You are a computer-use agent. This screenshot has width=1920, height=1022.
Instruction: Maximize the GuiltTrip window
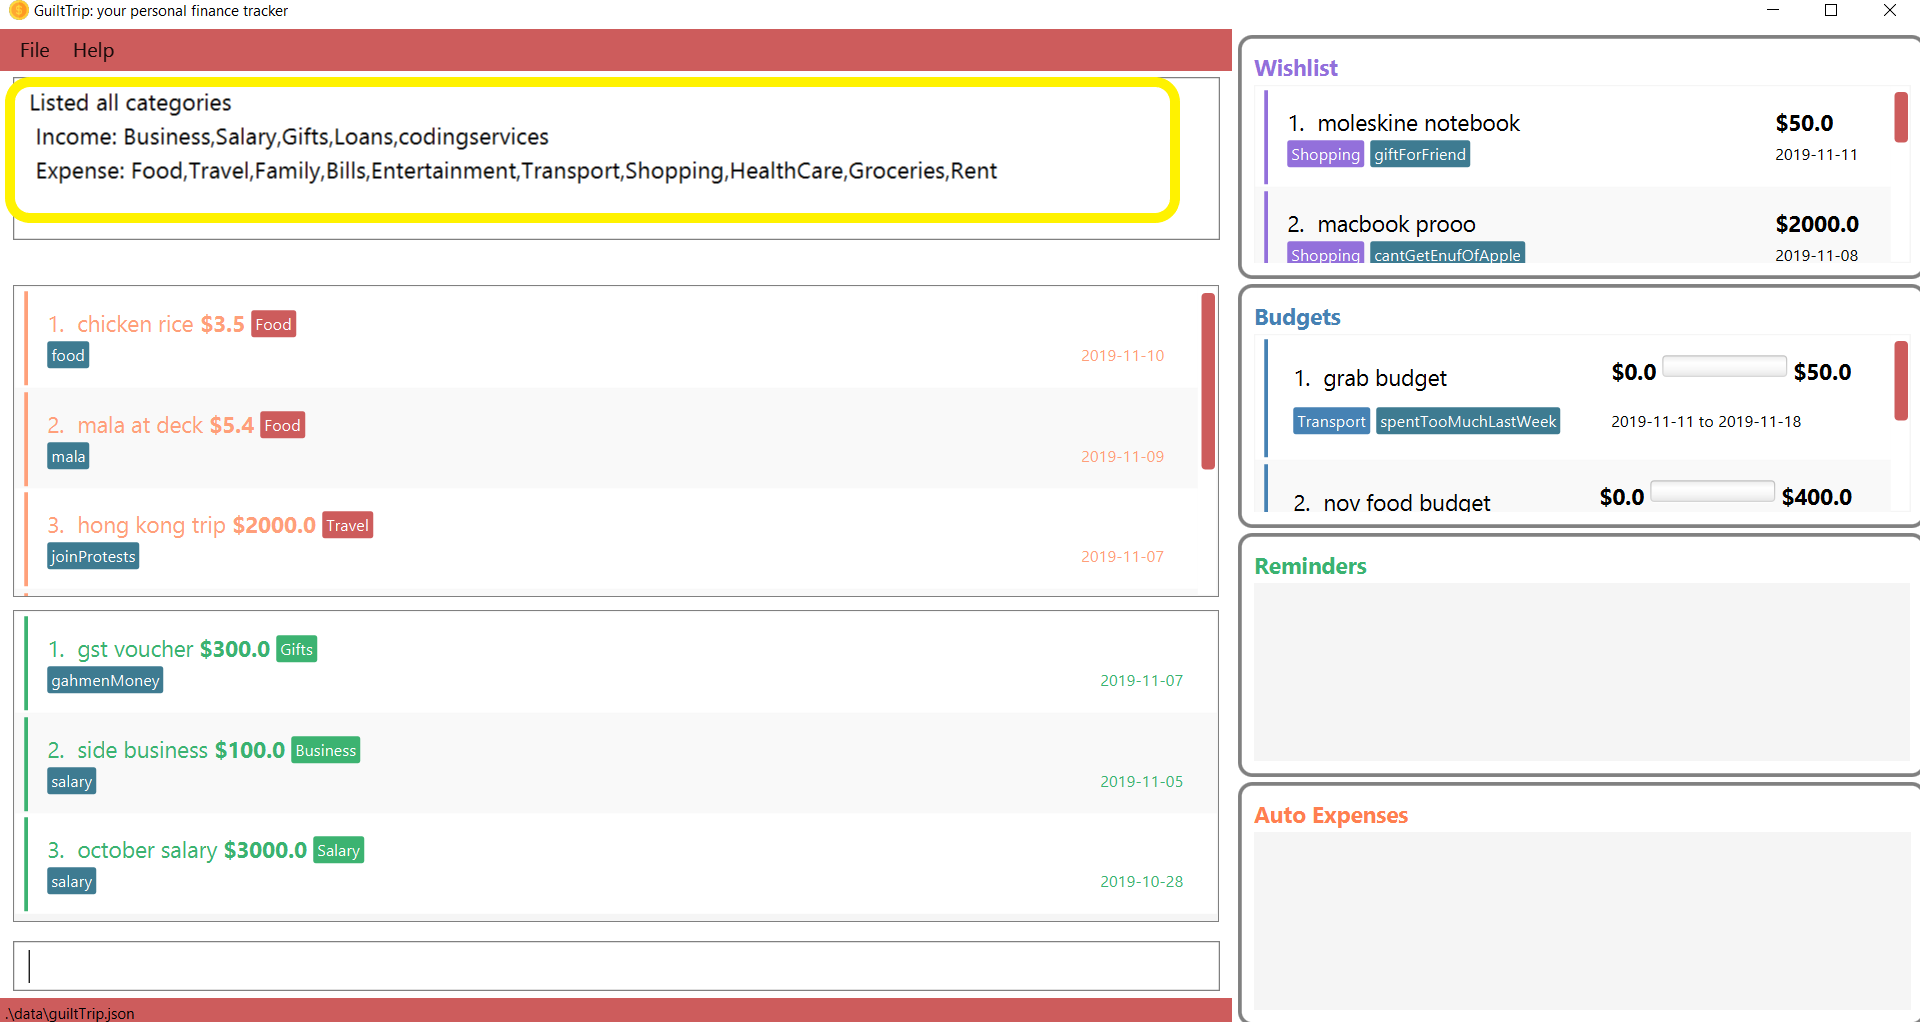click(x=1831, y=10)
